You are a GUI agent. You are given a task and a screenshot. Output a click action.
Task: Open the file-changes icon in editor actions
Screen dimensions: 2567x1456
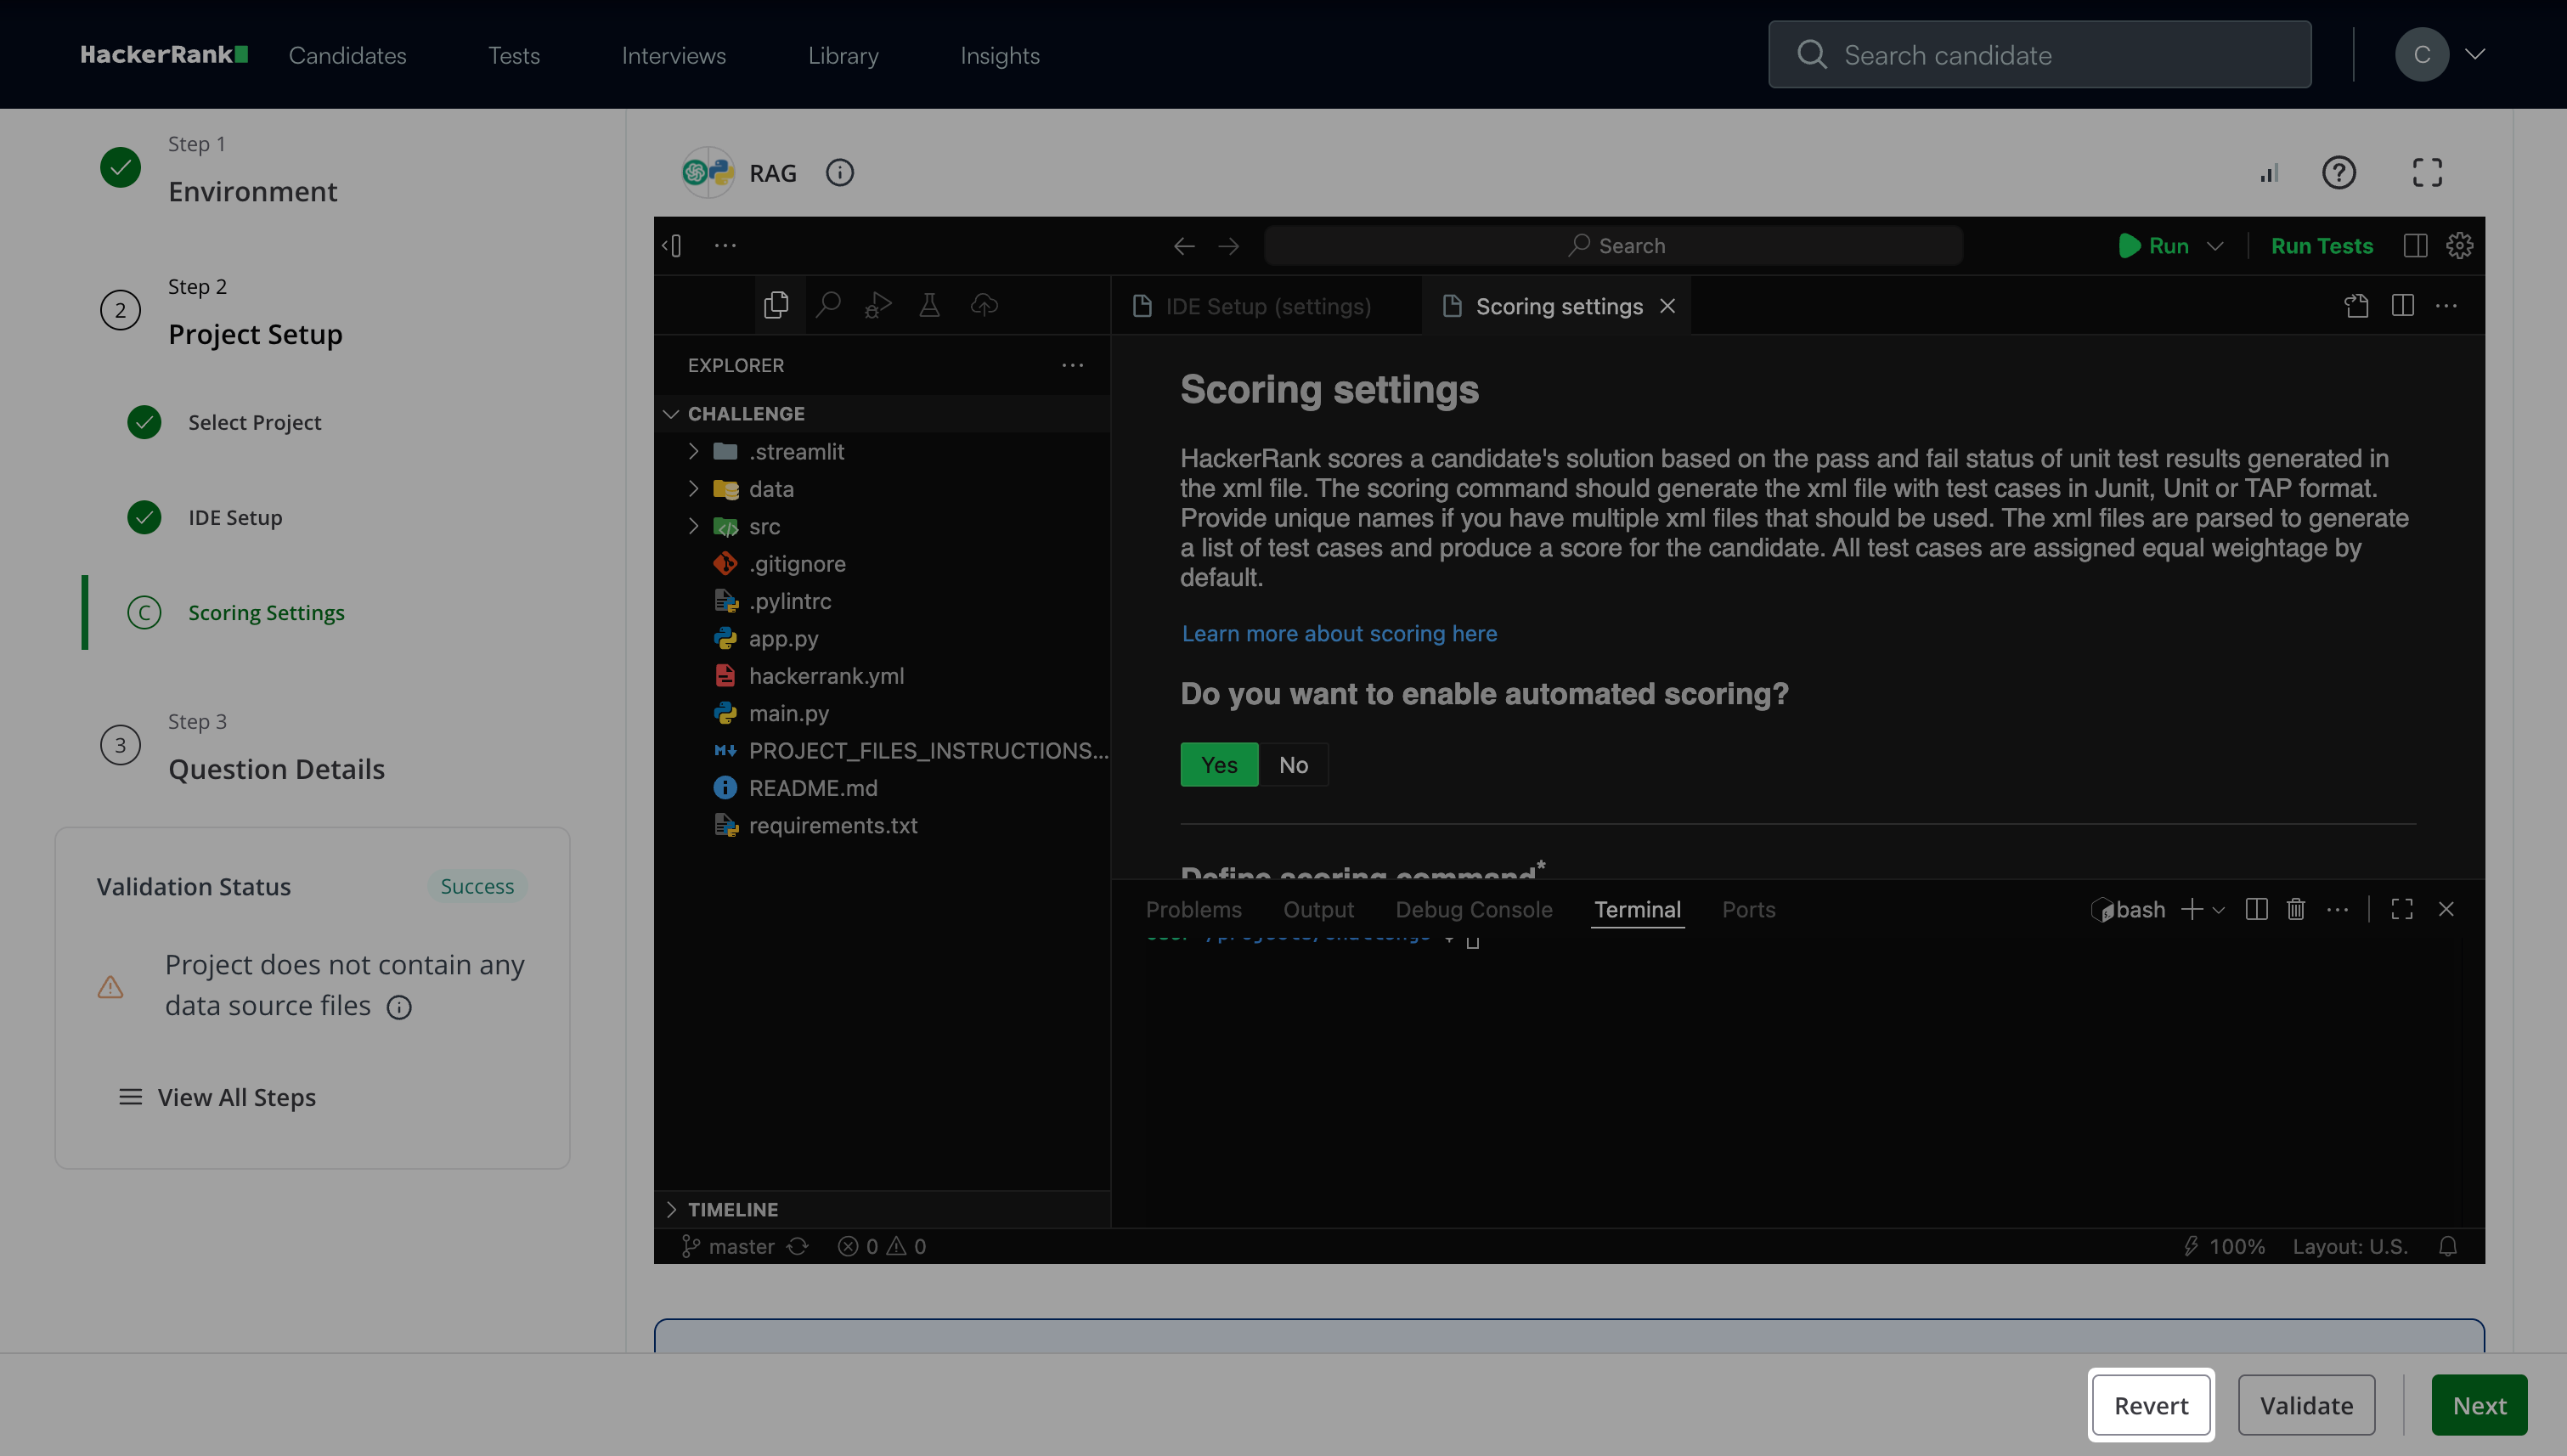coord(2356,306)
